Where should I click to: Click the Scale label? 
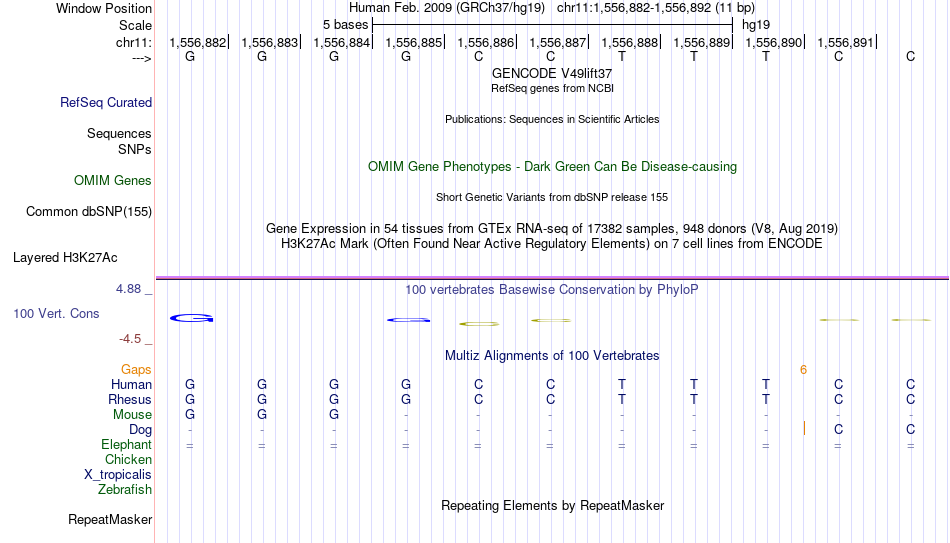[136, 25]
